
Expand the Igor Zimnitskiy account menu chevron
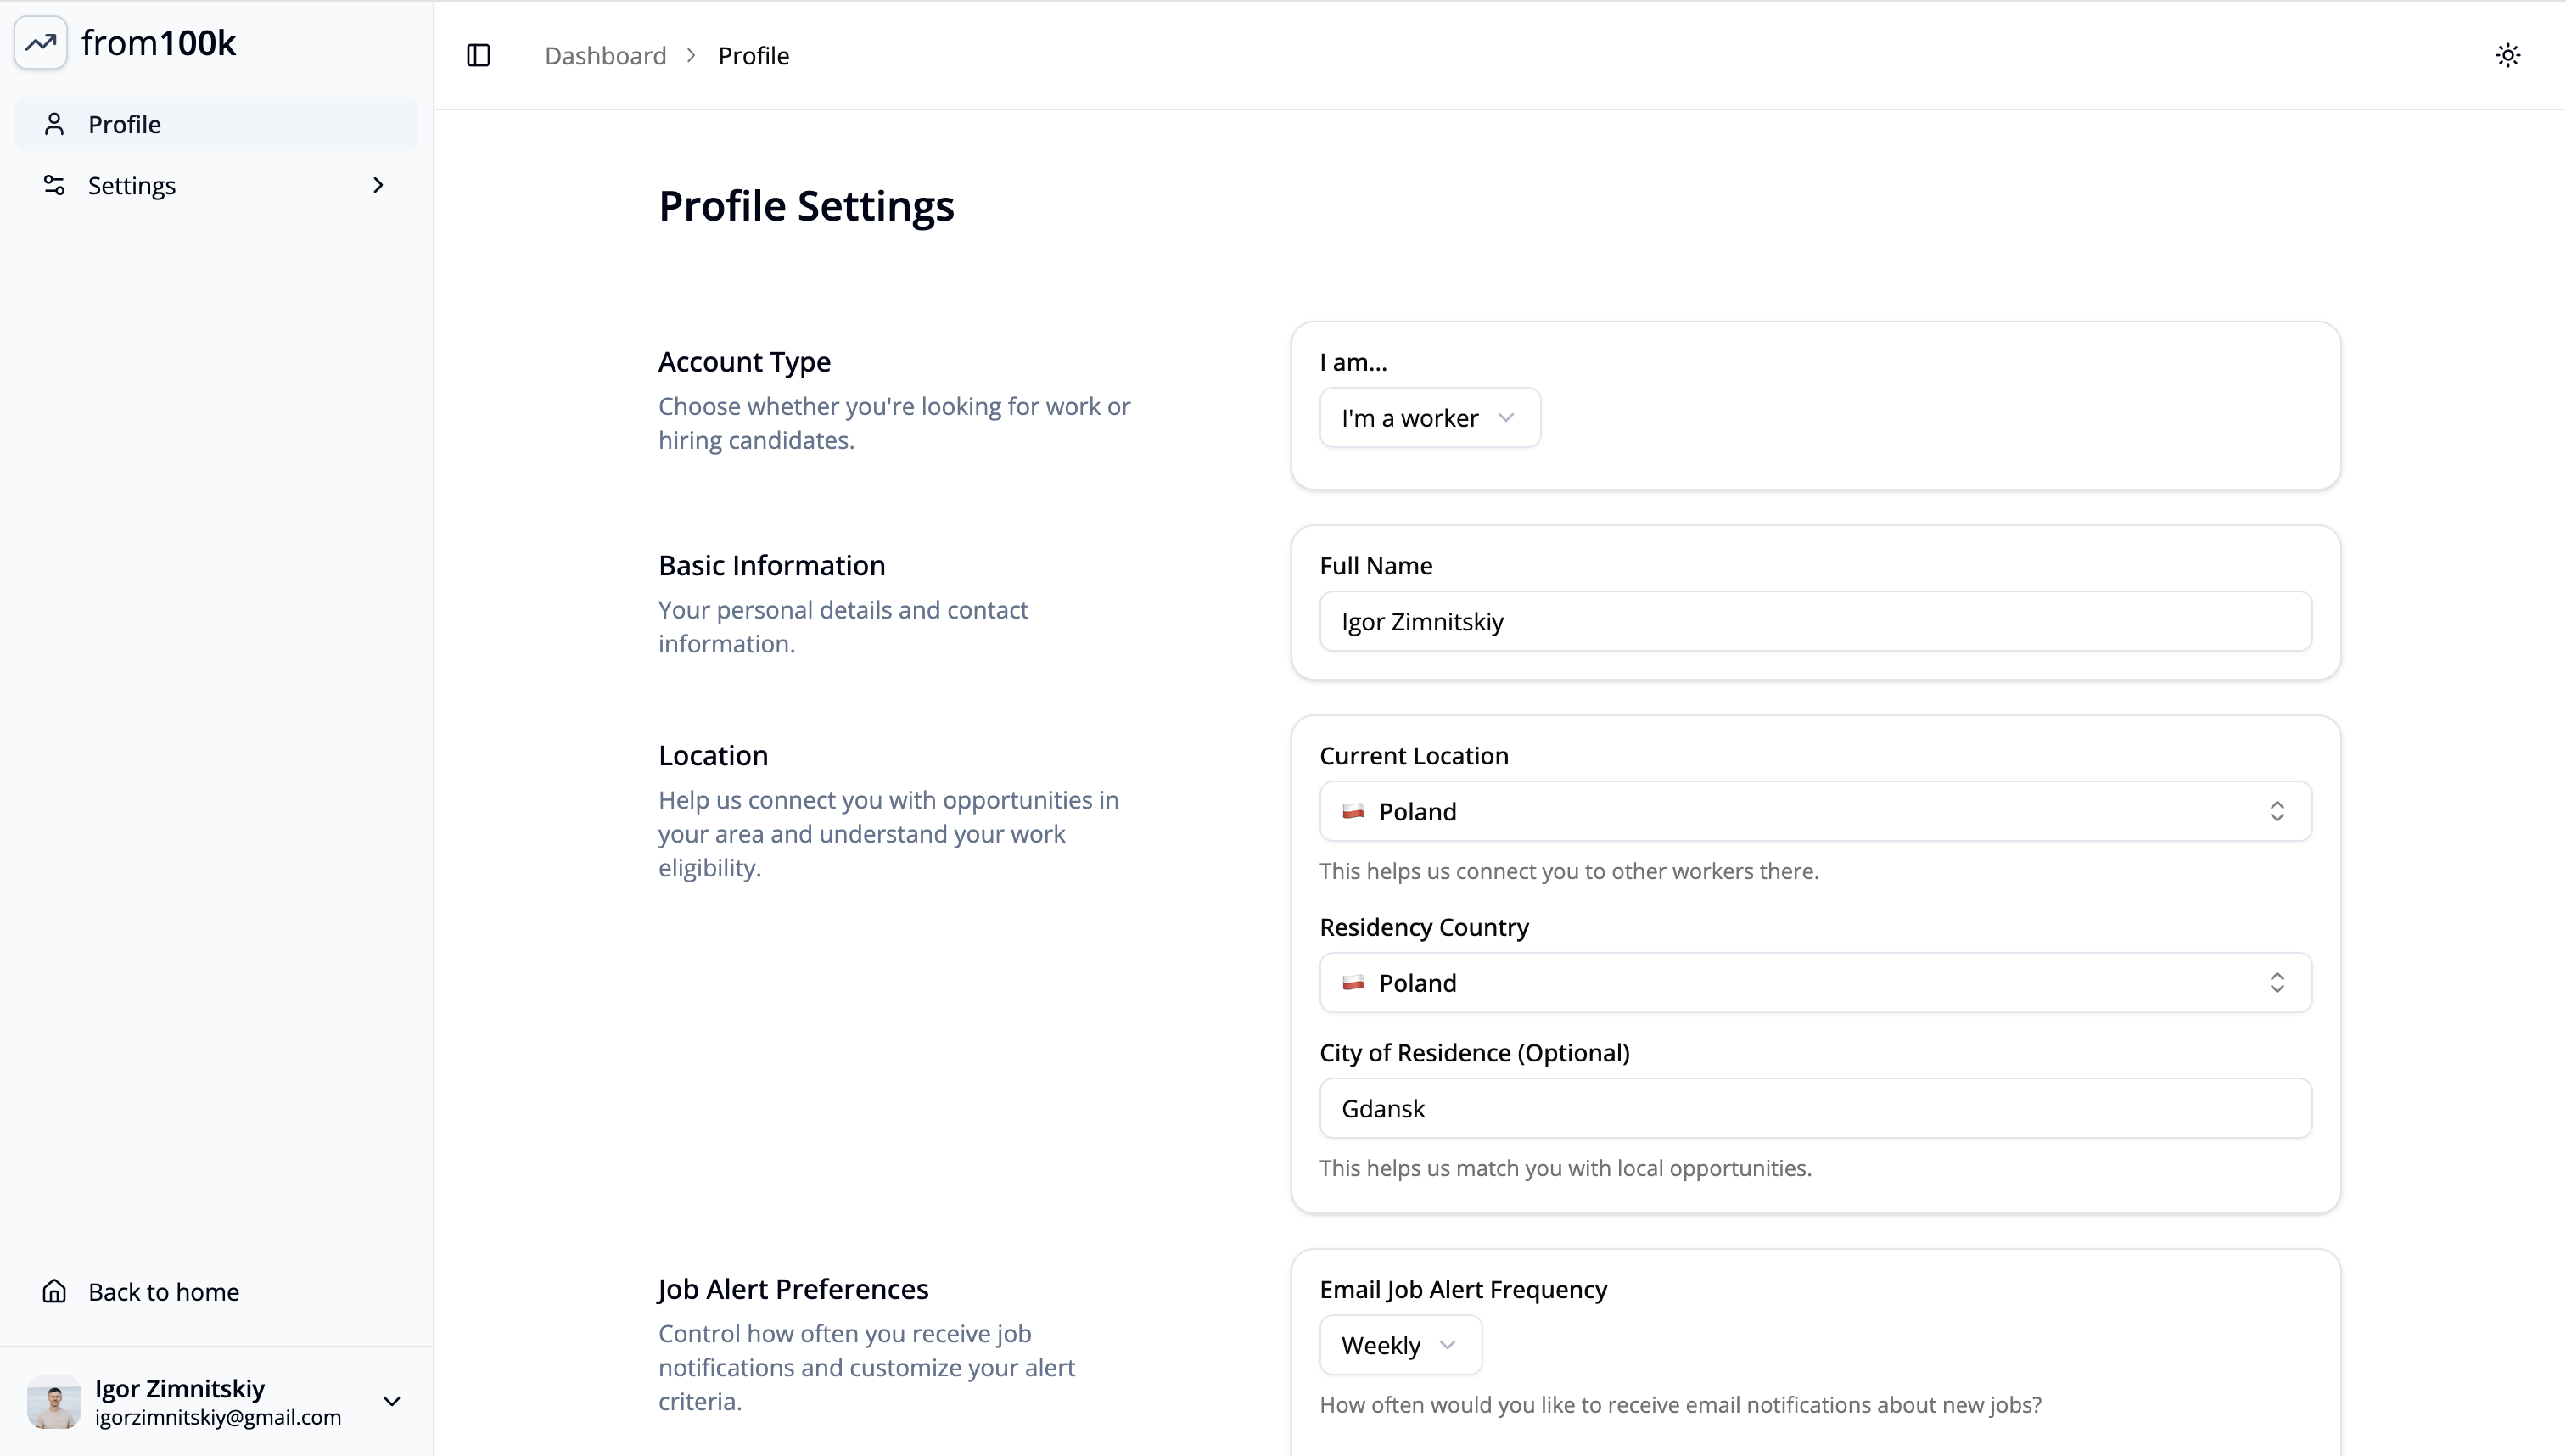392,1401
